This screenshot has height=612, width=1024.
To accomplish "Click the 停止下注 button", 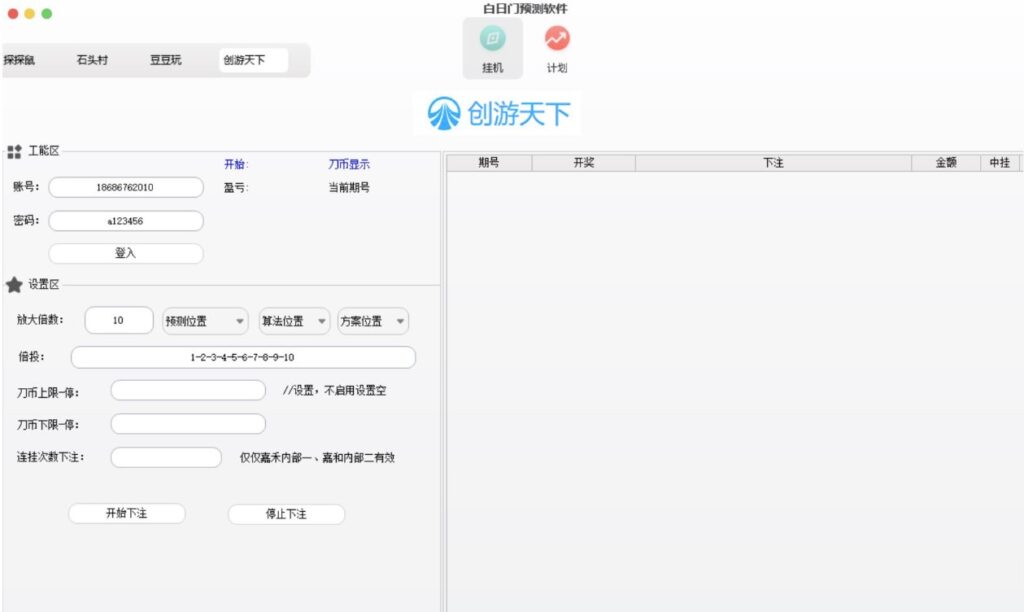I will click(288, 514).
